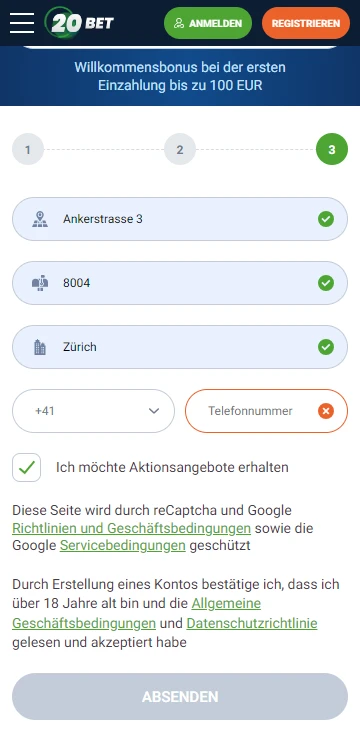Click the chevron arrow in country code selector
Screen dimensions: 360x740
(x=154, y=411)
